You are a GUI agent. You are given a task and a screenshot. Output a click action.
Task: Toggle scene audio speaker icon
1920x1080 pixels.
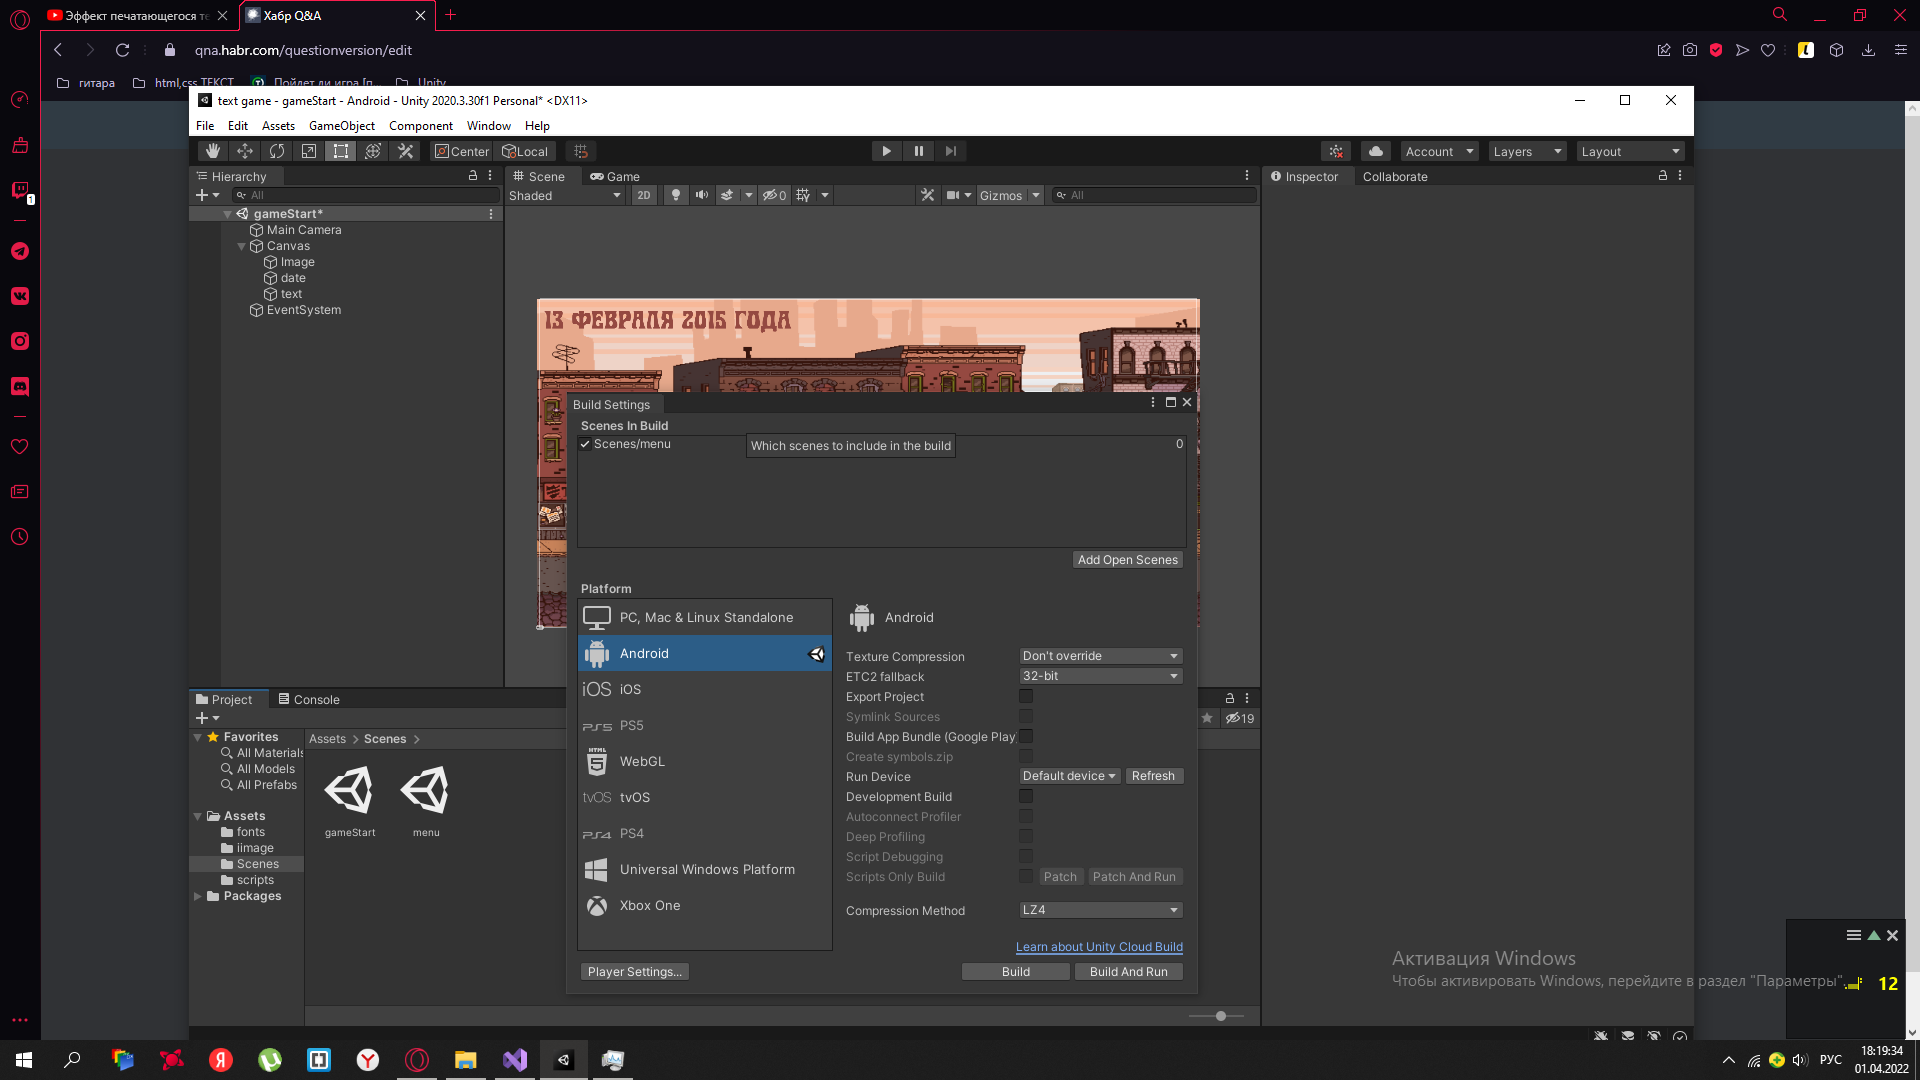(x=702, y=195)
